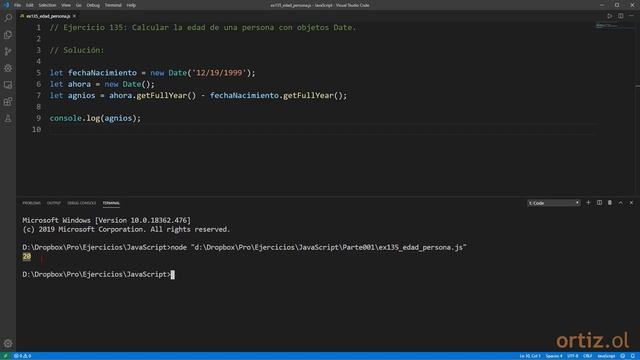
Task: Split the editor to the right
Action: click(x=620, y=16)
